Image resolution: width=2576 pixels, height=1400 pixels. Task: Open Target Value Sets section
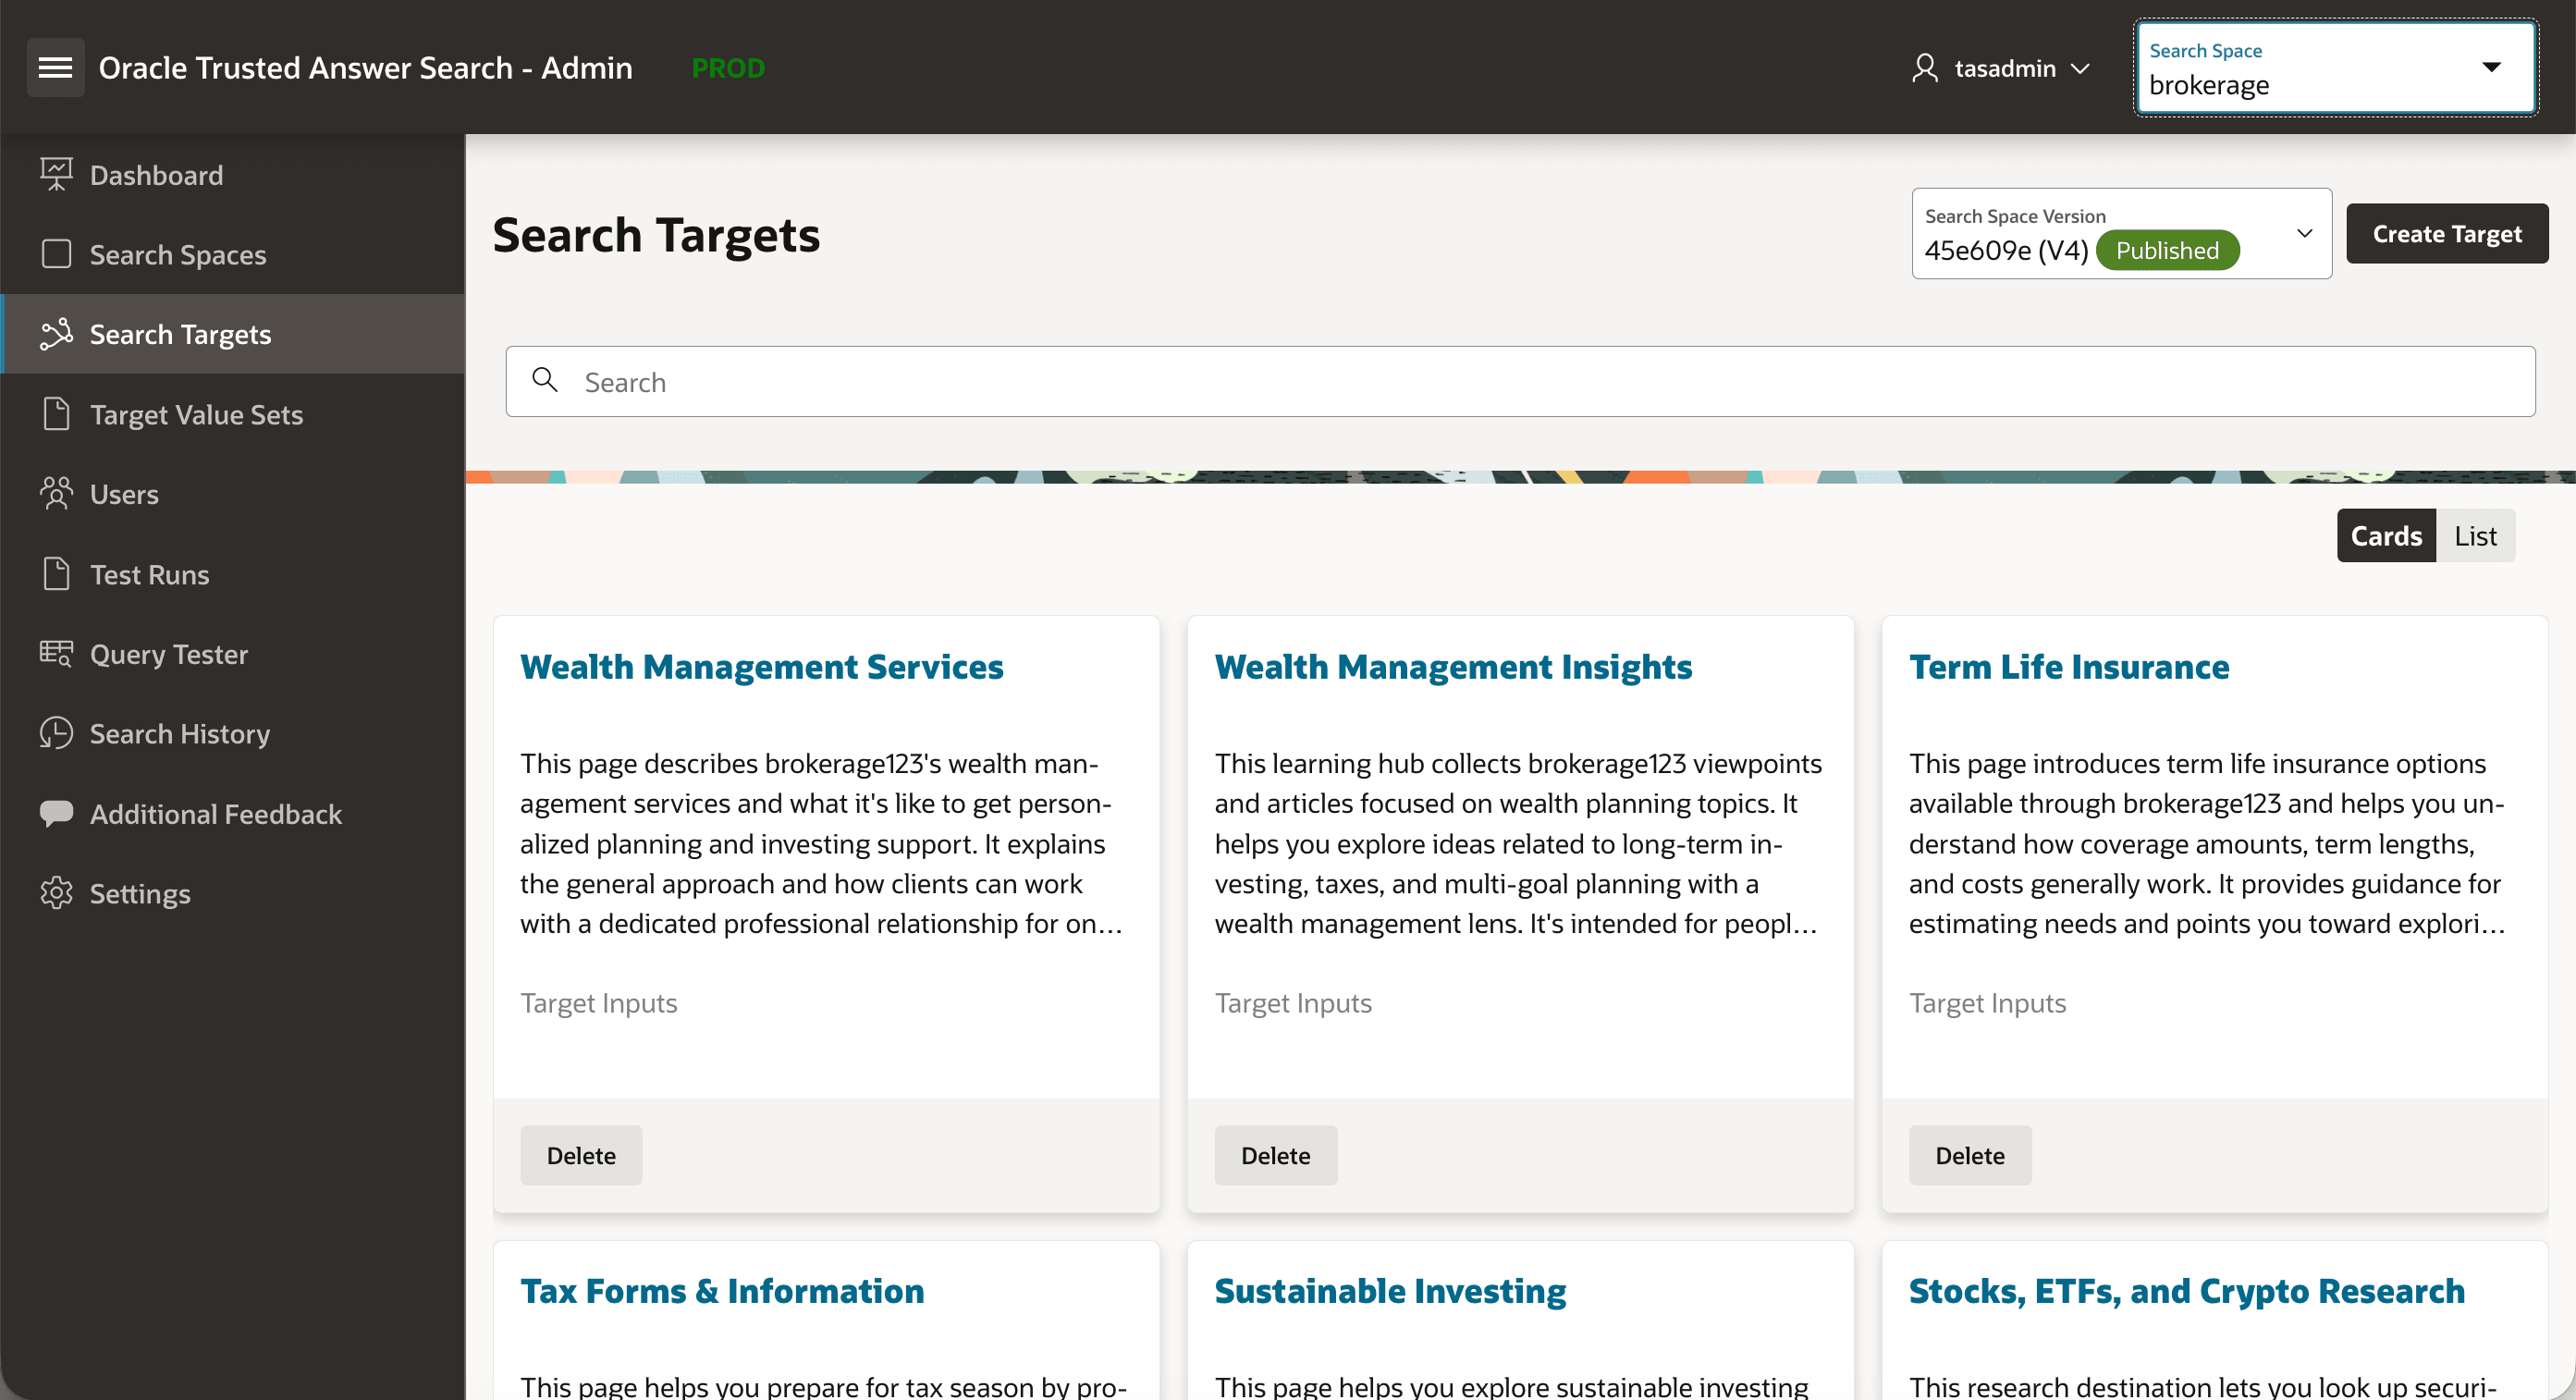(196, 414)
